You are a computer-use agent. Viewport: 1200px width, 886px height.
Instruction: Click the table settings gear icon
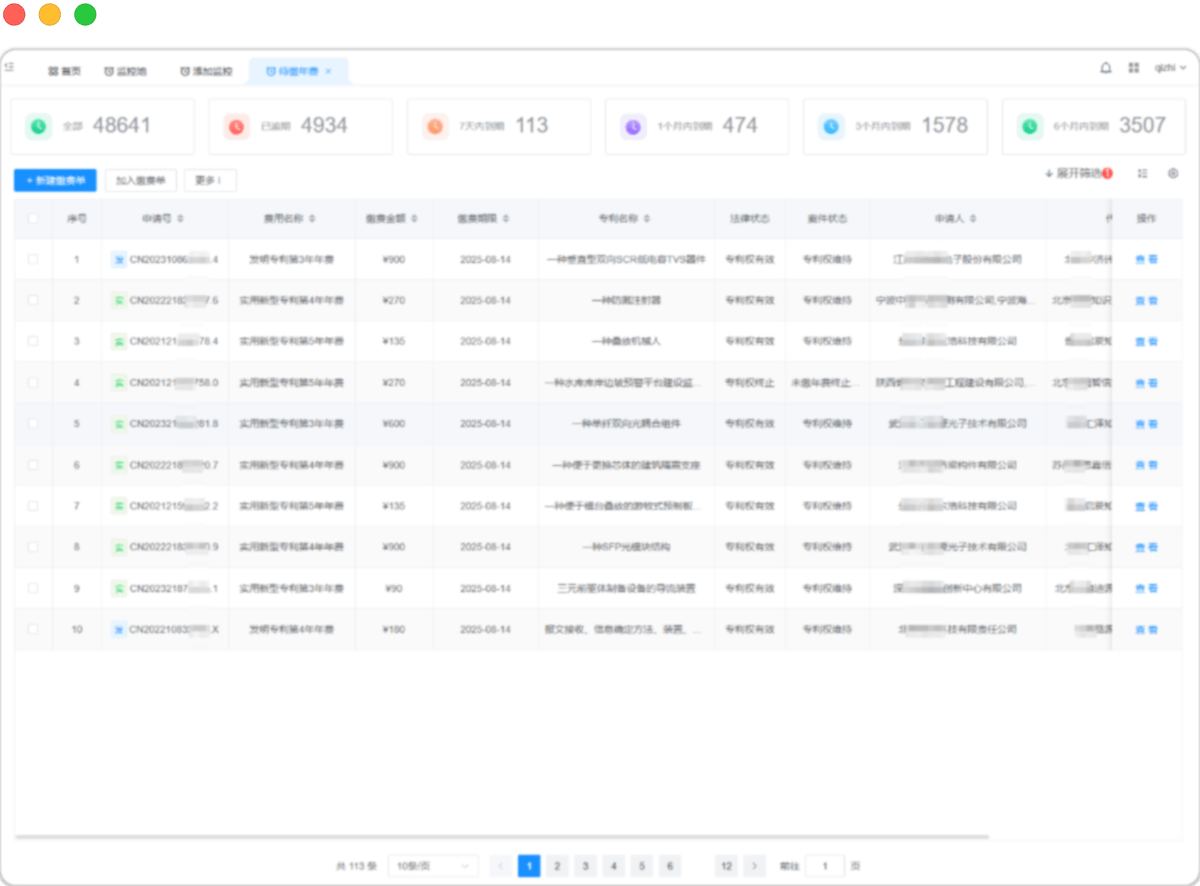pyautogui.click(x=1173, y=173)
